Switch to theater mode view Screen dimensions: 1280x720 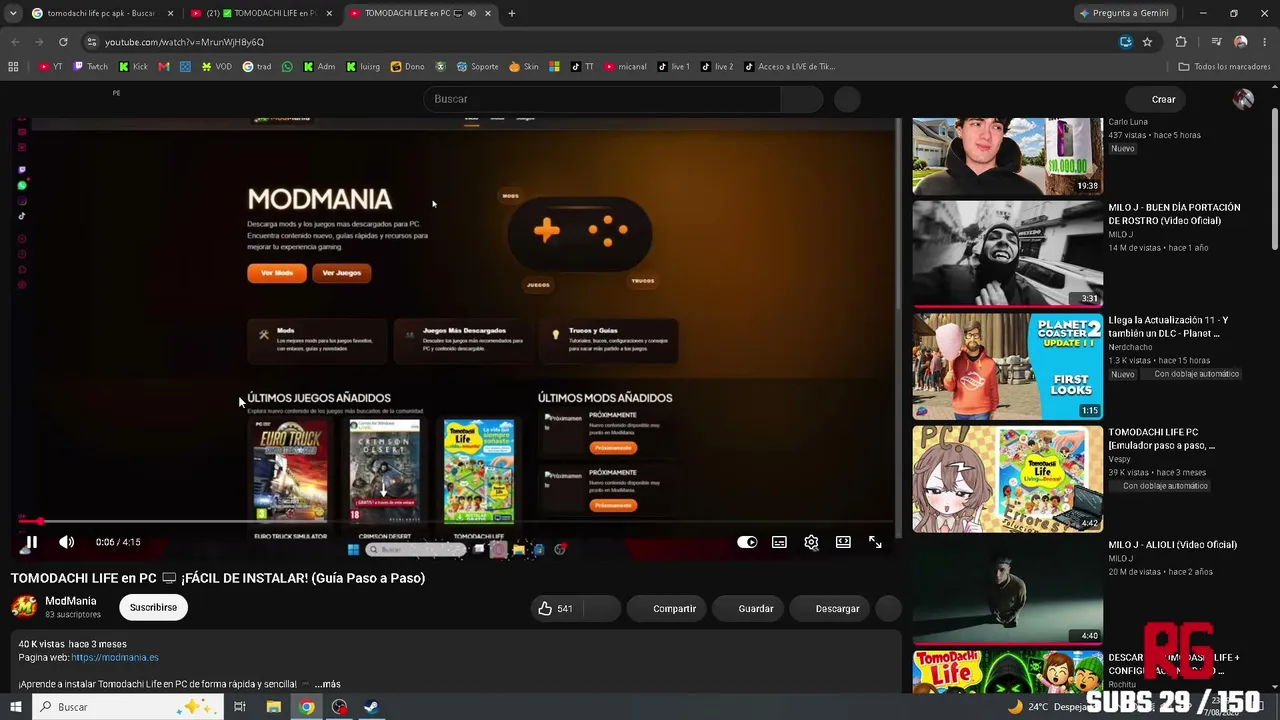point(843,542)
